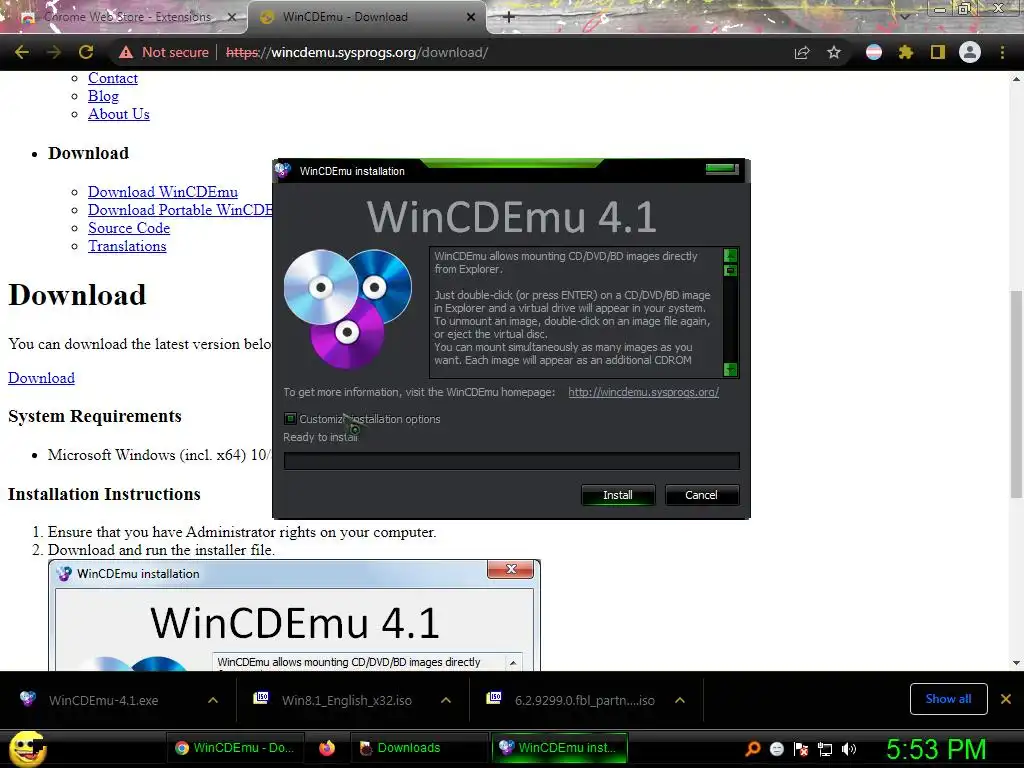The width and height of the screenshot is (1024, 768).
Task: Click the WinCDEmu installation screenshot on page
Action: coord(294,615)
